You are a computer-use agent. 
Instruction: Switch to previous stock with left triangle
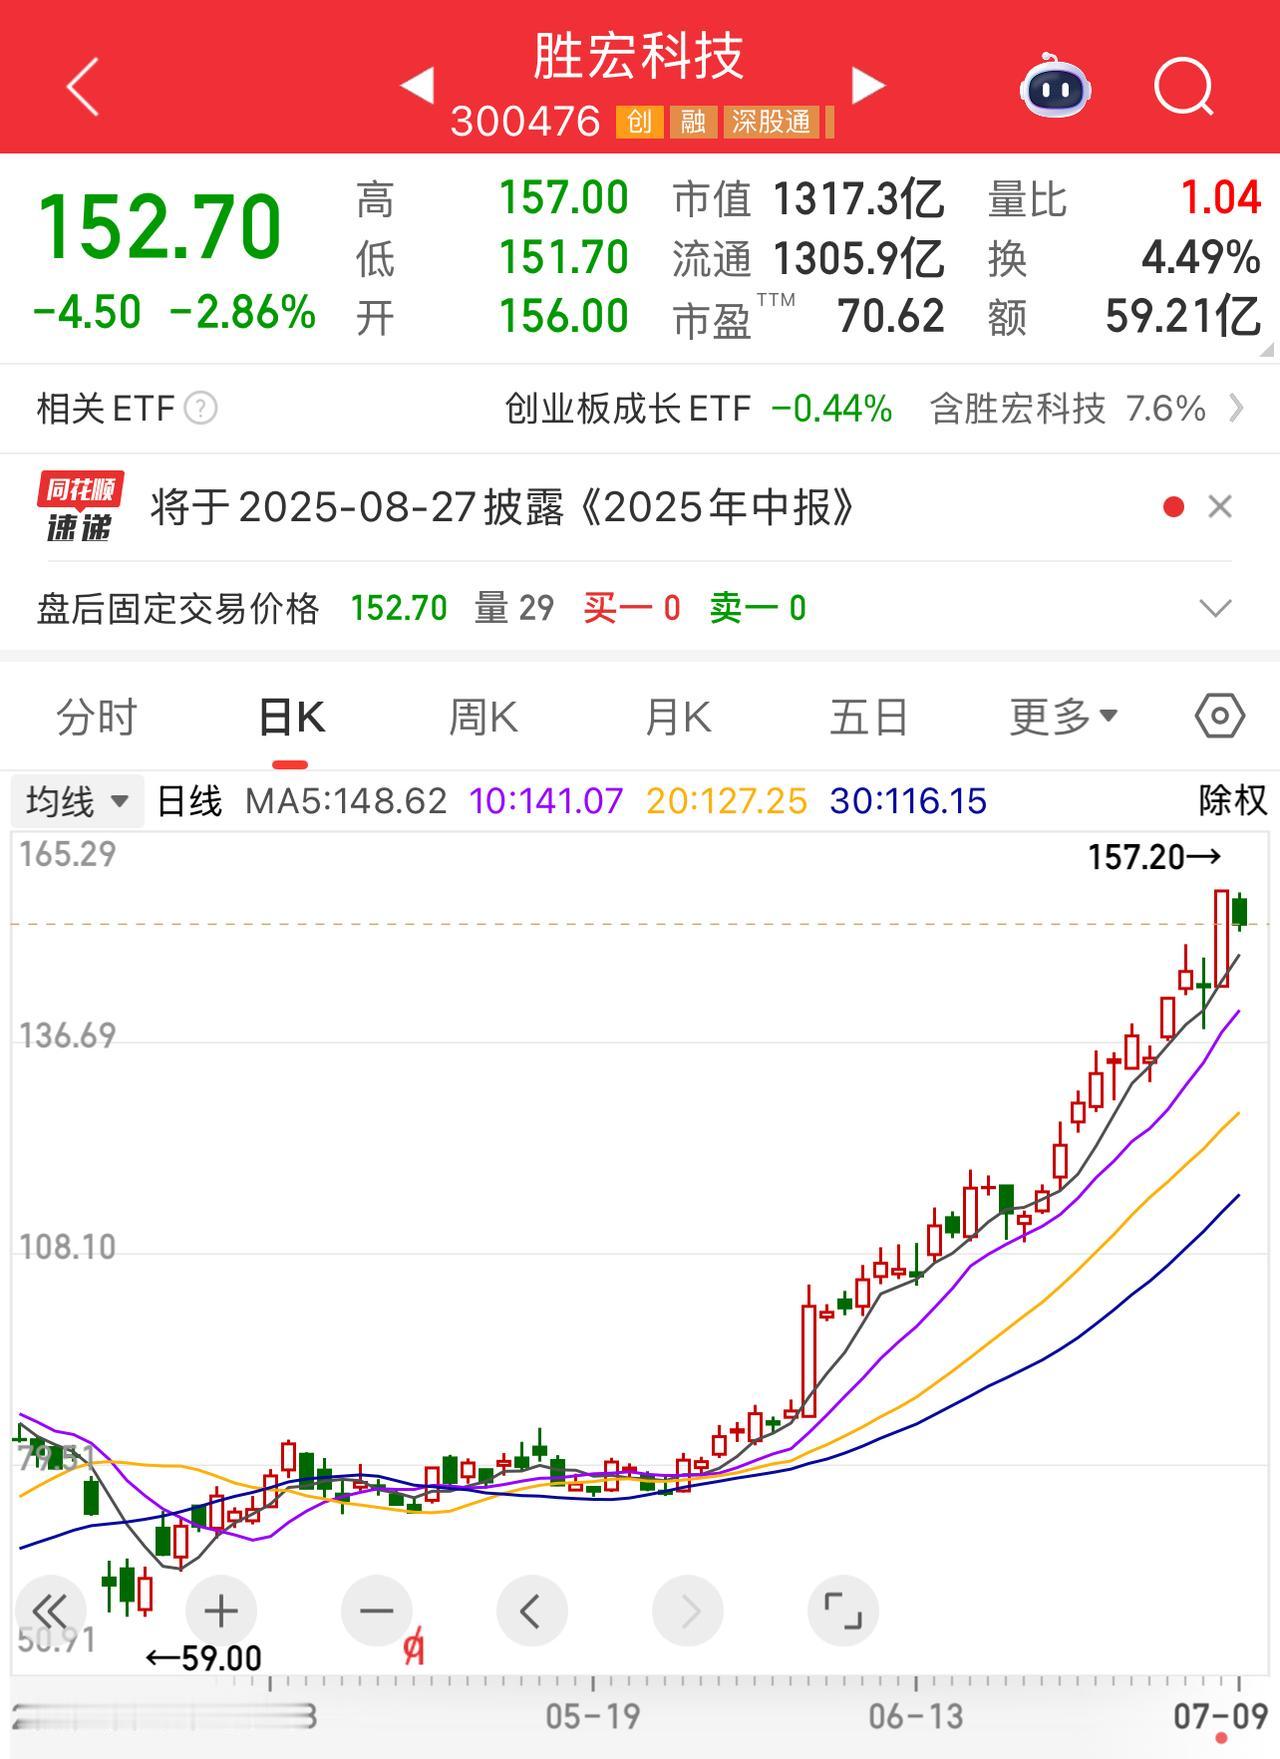417,85
